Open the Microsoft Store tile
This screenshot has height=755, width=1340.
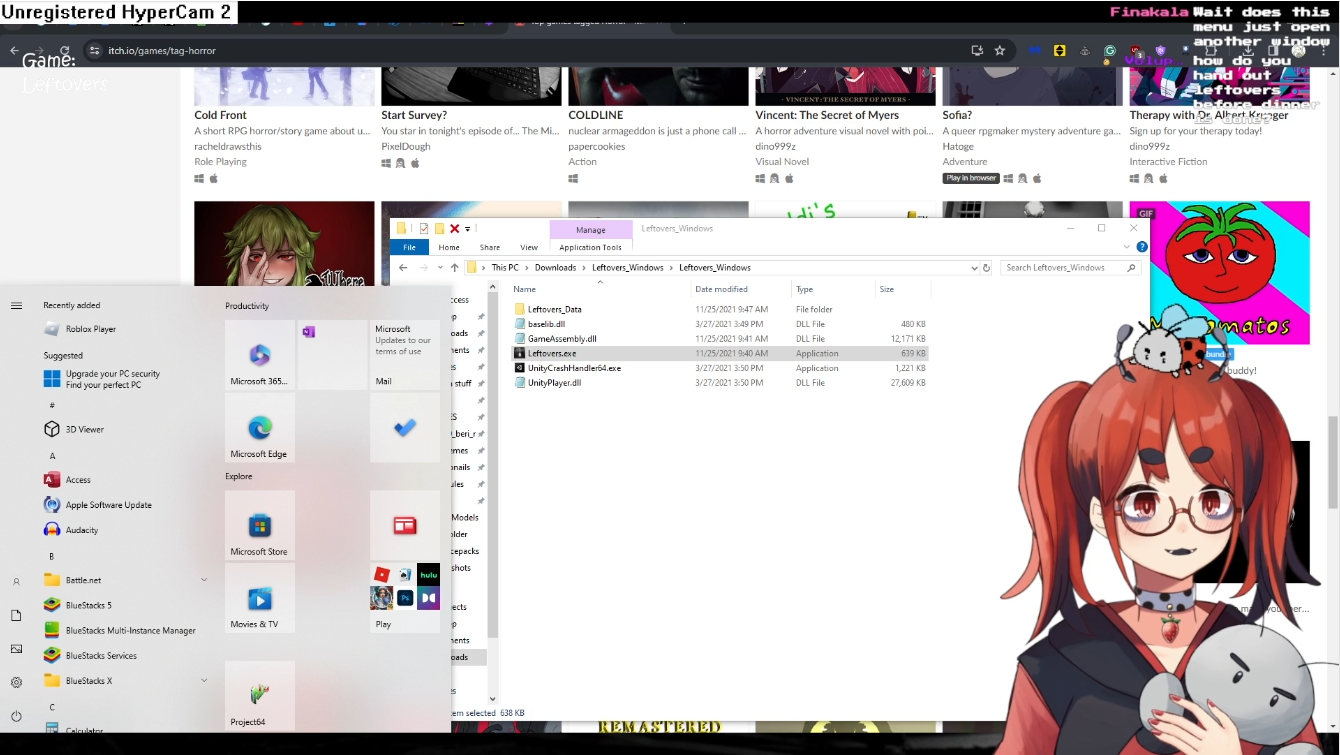pos(260,525)
